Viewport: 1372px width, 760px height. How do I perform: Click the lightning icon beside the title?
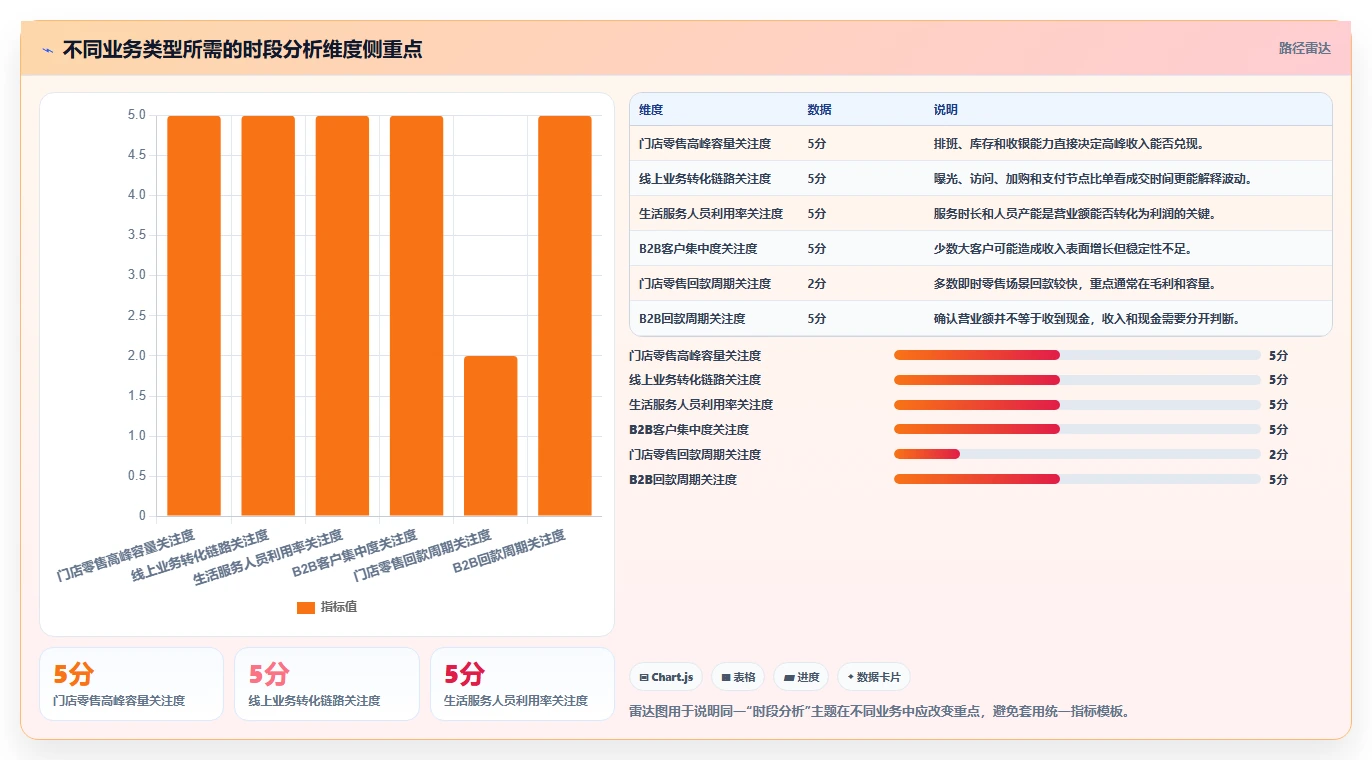coord(47,50)
